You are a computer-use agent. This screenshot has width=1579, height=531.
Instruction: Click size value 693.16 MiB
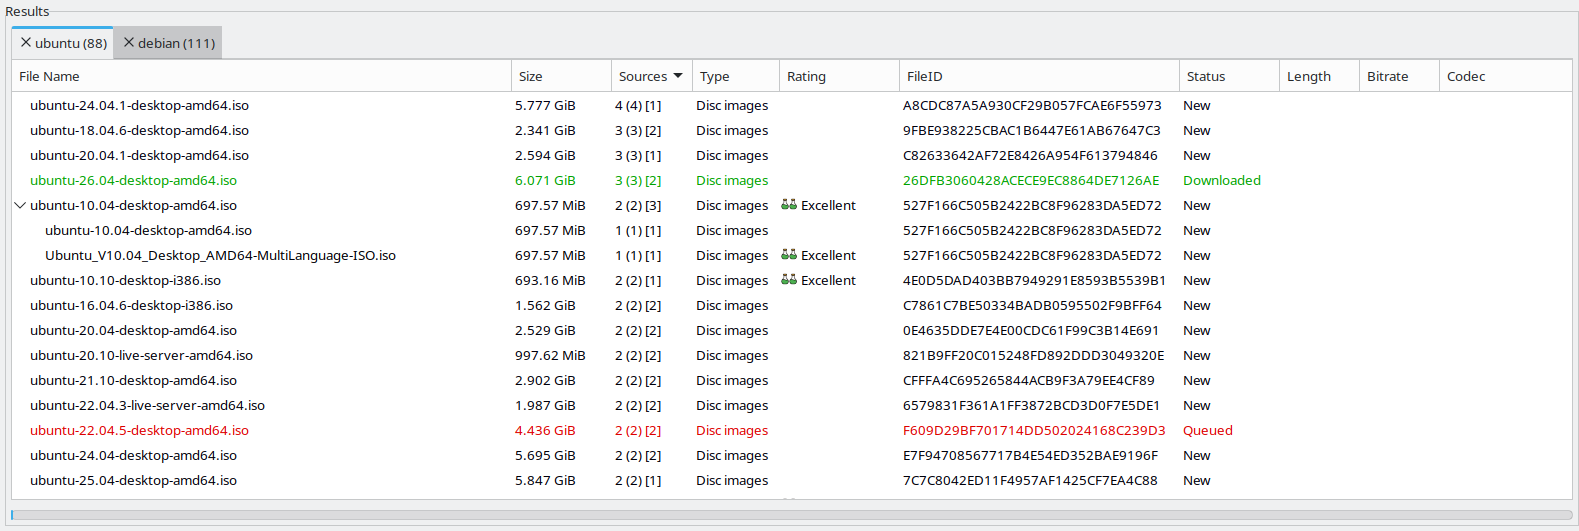click(x=550, y=280)
